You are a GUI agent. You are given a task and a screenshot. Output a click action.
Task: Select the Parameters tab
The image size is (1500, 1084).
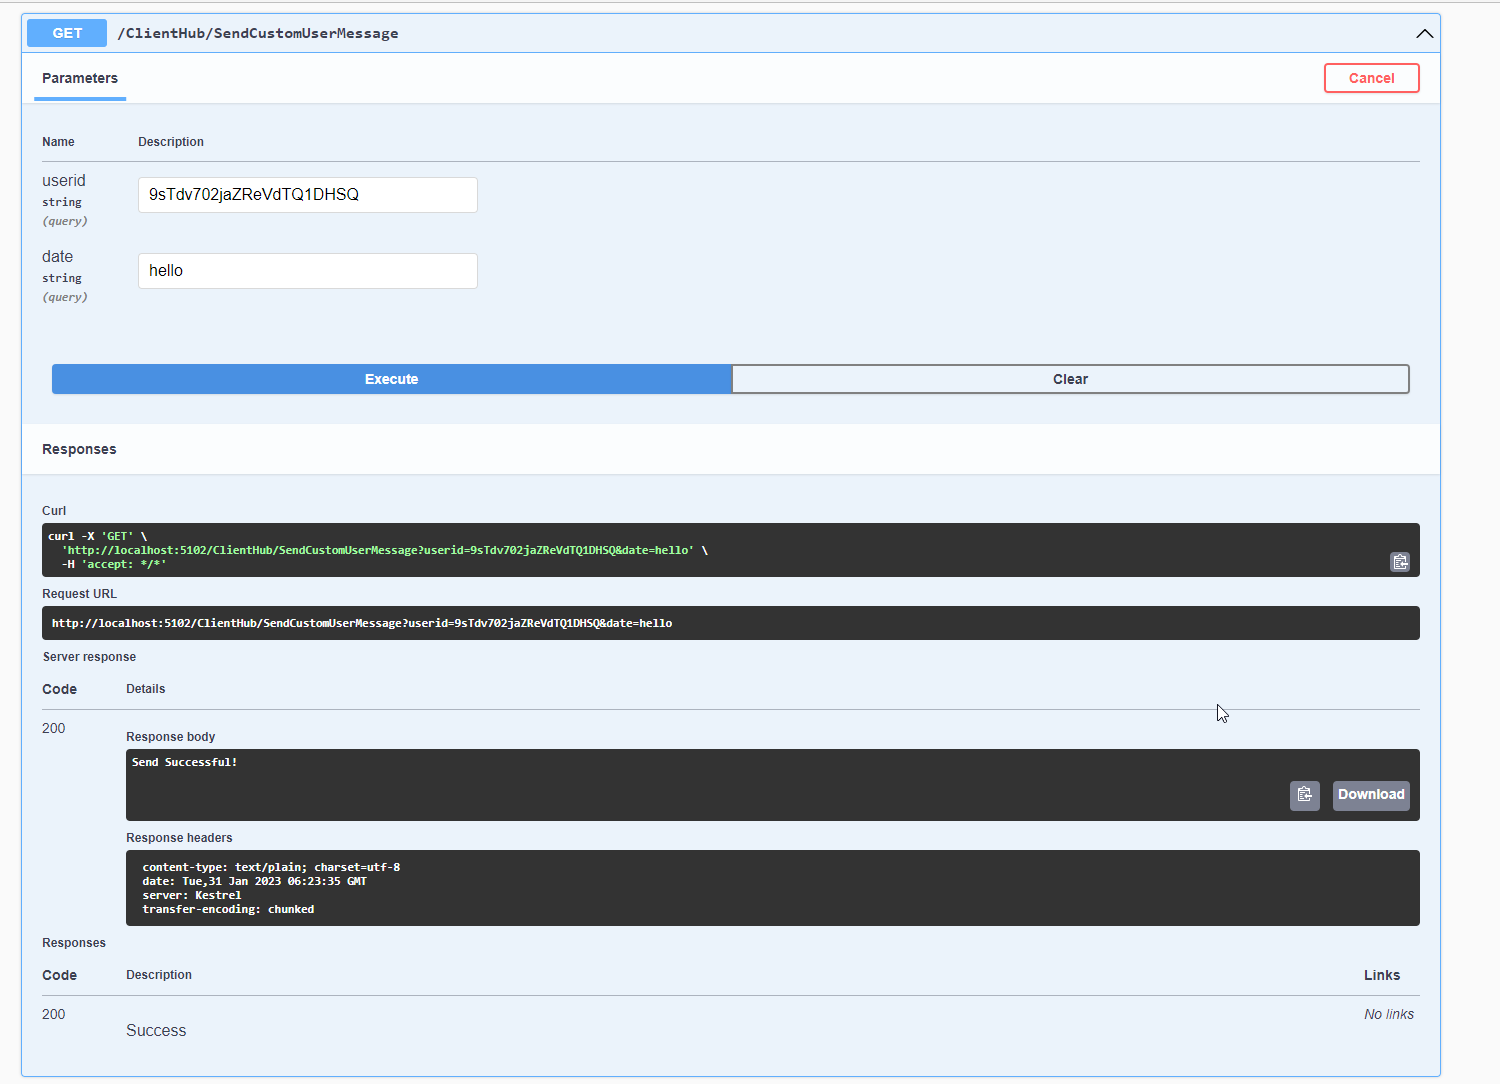(x=80, y=78)
